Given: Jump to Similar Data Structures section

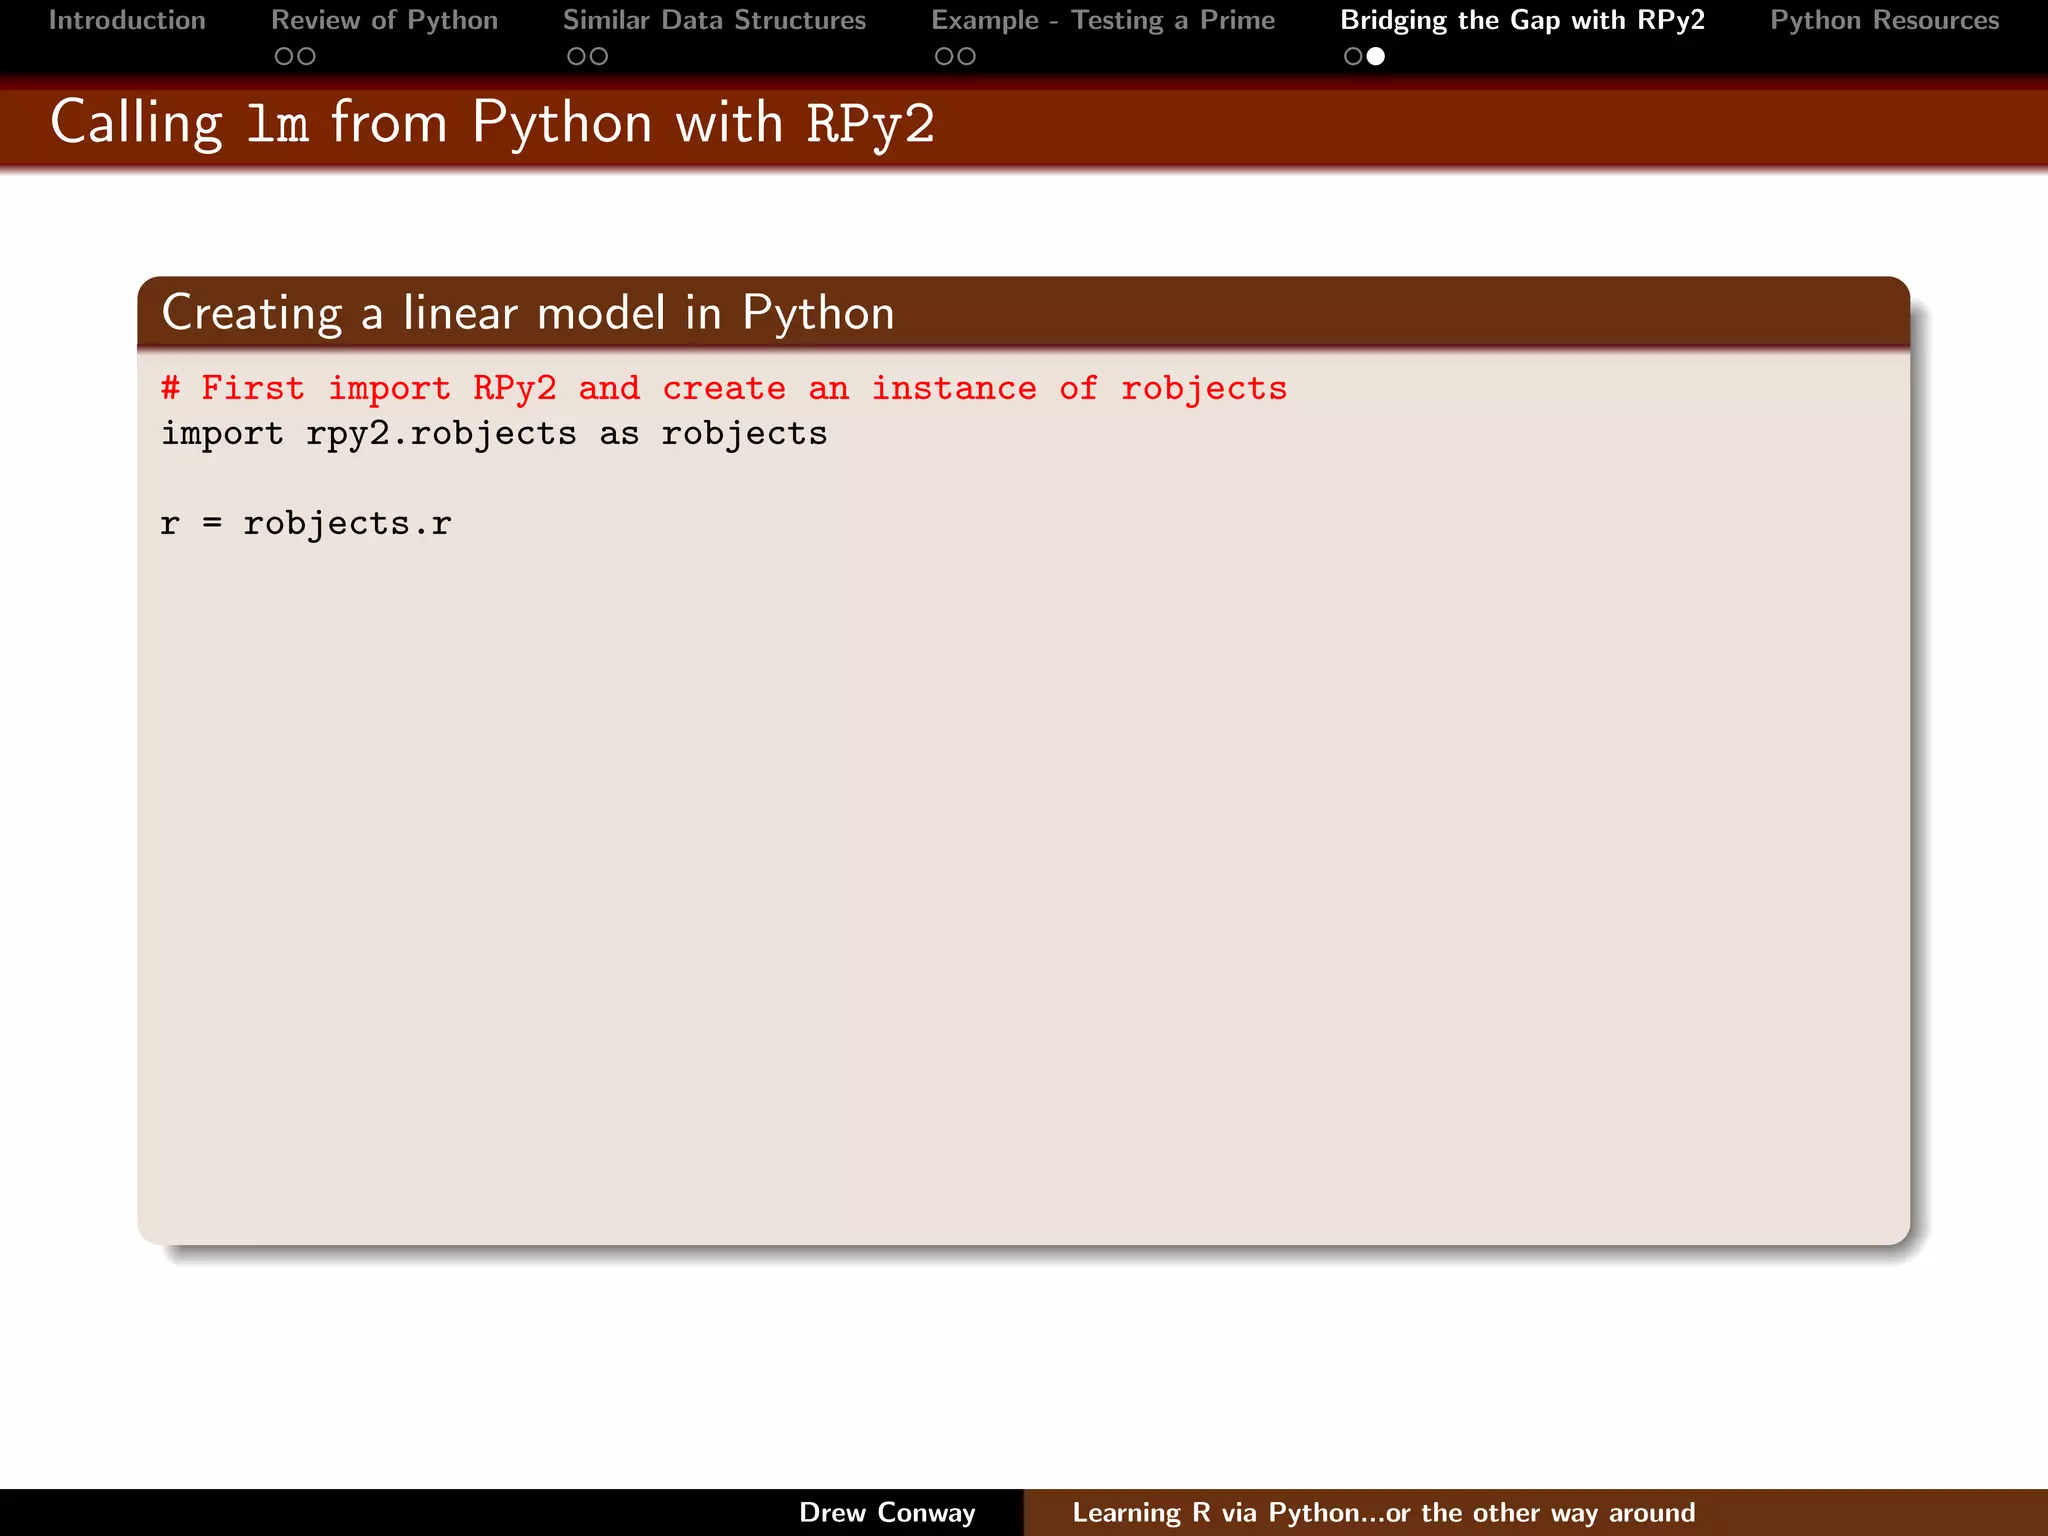Looking at the screenshot, I should pyautogui.click(x=714, y=20).
